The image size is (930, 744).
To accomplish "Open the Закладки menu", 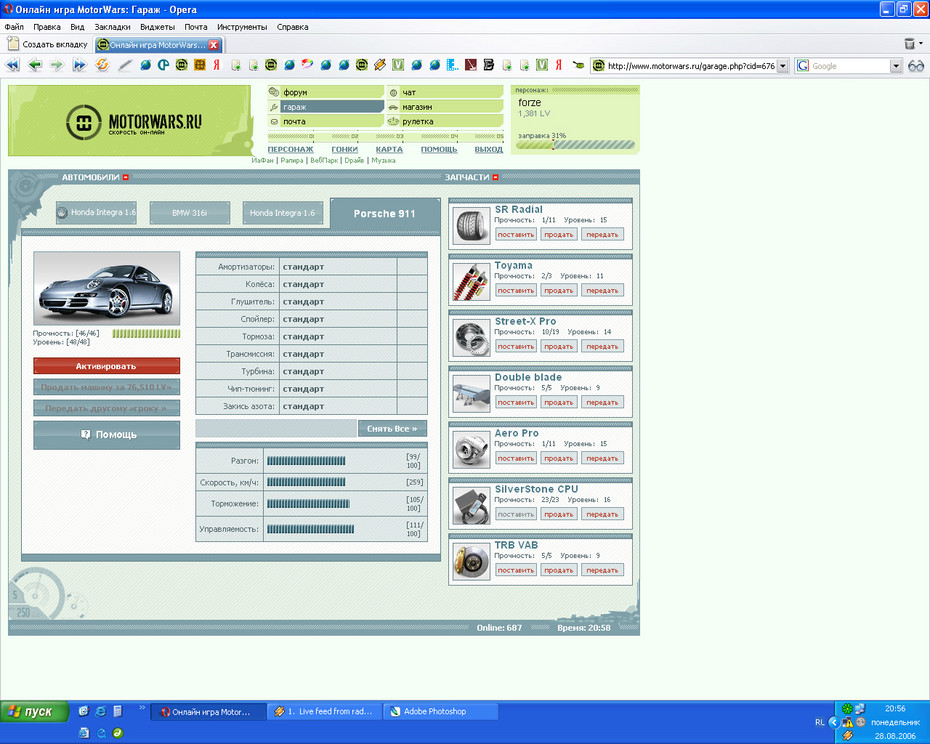I will point(112,27).
